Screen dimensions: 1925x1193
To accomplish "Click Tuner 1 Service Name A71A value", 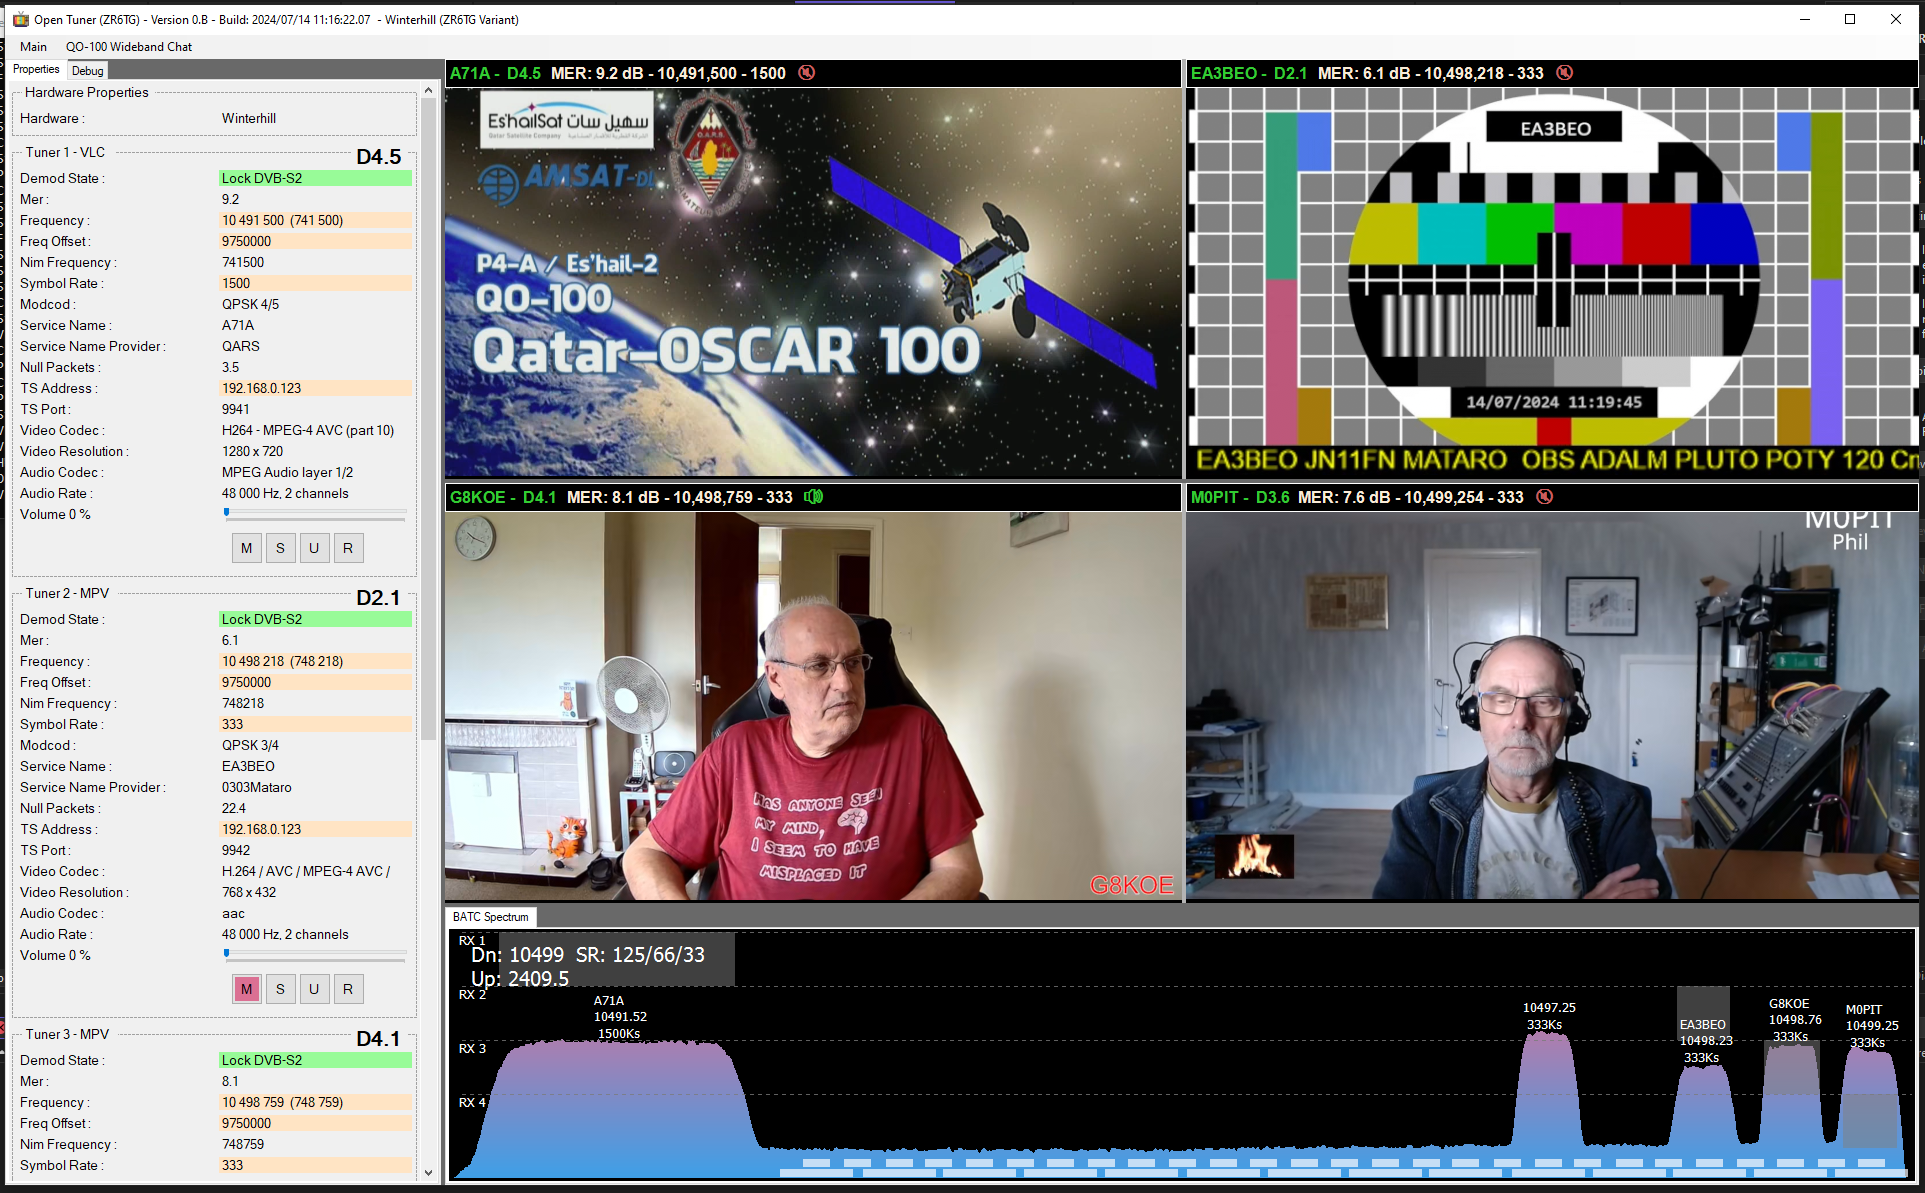I will click(238, 325).
